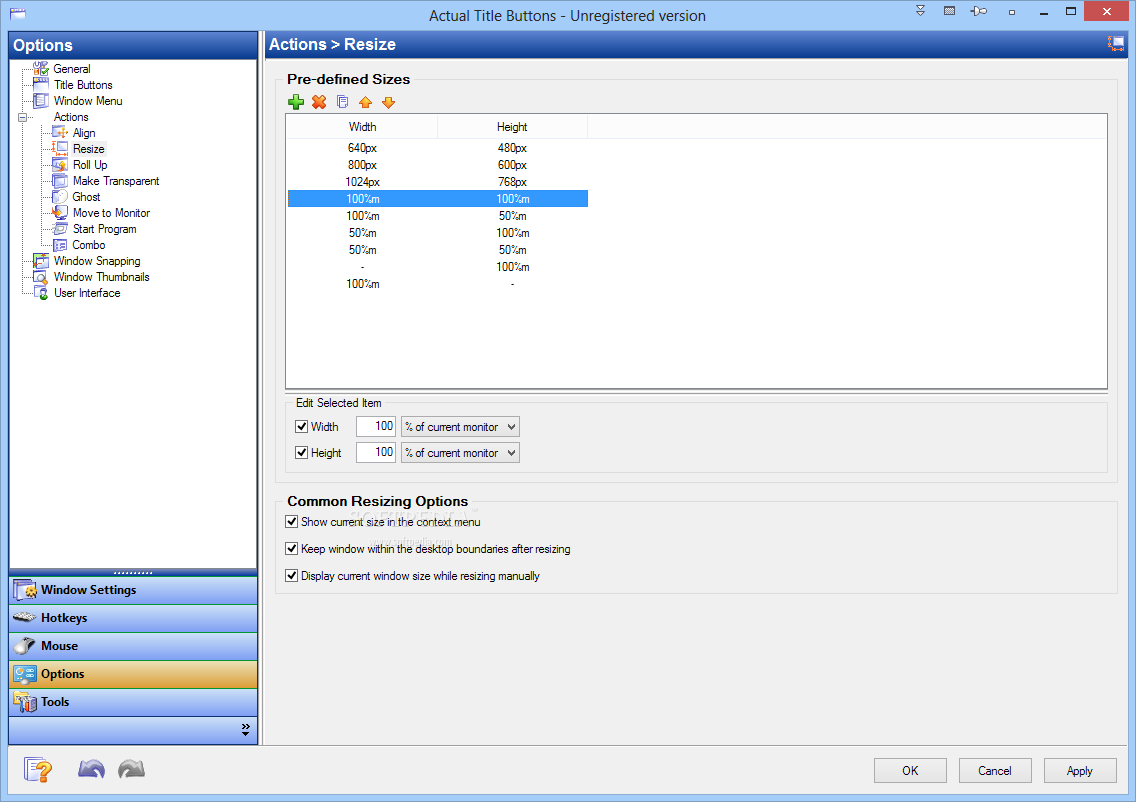1136x802 pixels.
Task: Copy the selected size item with the copy icon
Action: point(343,102)
